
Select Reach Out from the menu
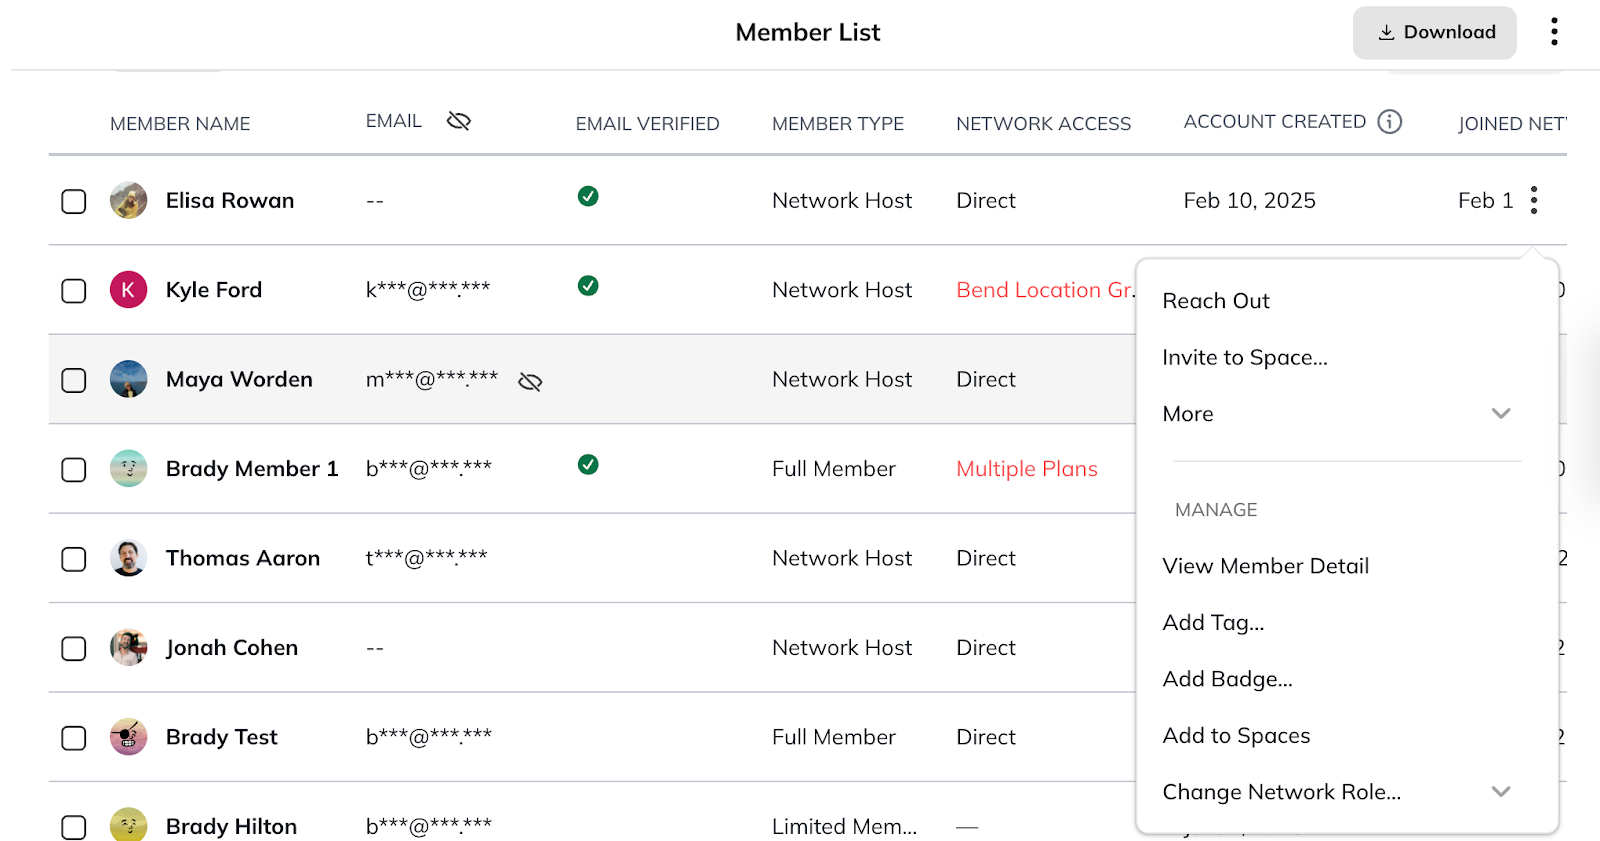click(1215, 300)
